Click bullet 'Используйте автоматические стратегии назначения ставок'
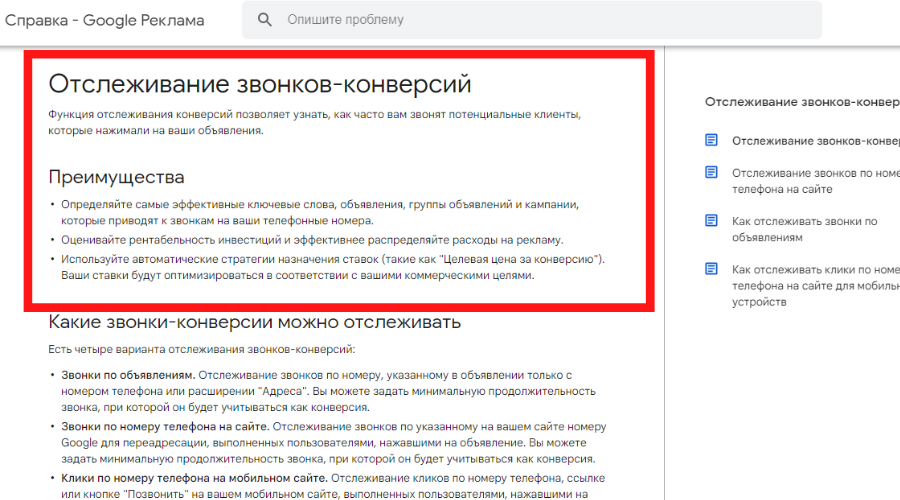This screenshot has height=500, width=900. coord(333,267)
